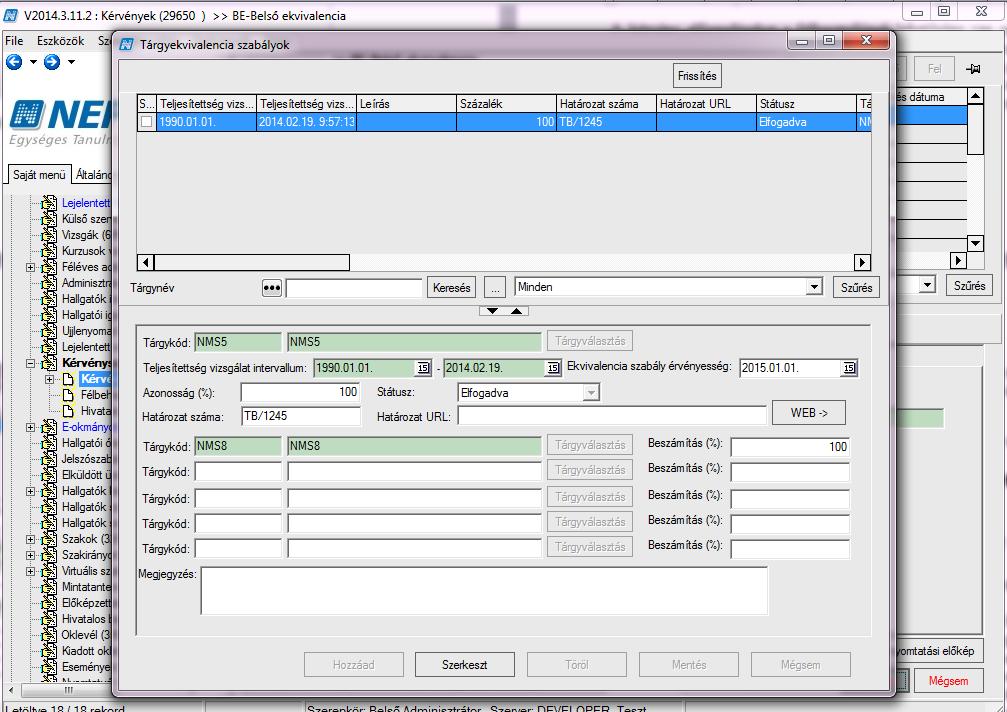1007x712 pixels.
Task: Open calendar picker next to 2014.02.19. date field
Action: (553, 368)
